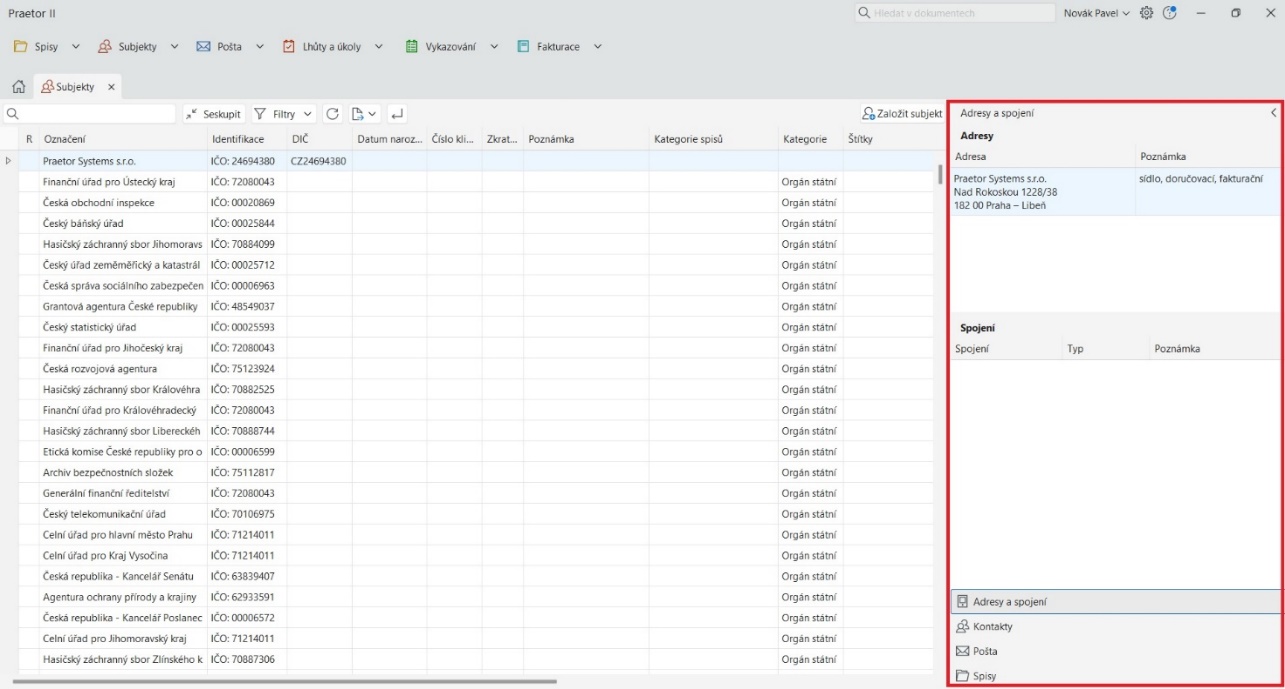Show Spisy section in side panel
Image resolution: width=1285 pixels, height=689 pixels.
point(984,676)
